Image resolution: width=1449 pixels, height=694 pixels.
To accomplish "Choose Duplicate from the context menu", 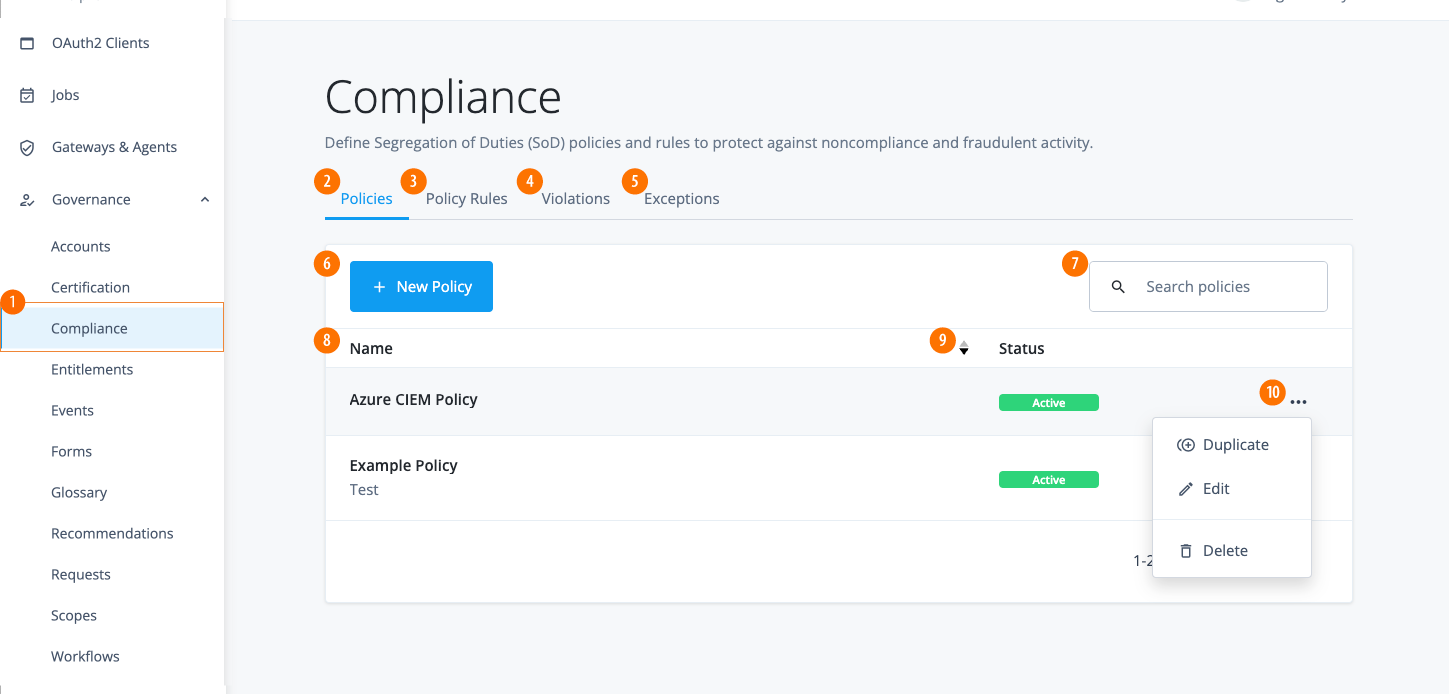I will tap(1235, 444).
